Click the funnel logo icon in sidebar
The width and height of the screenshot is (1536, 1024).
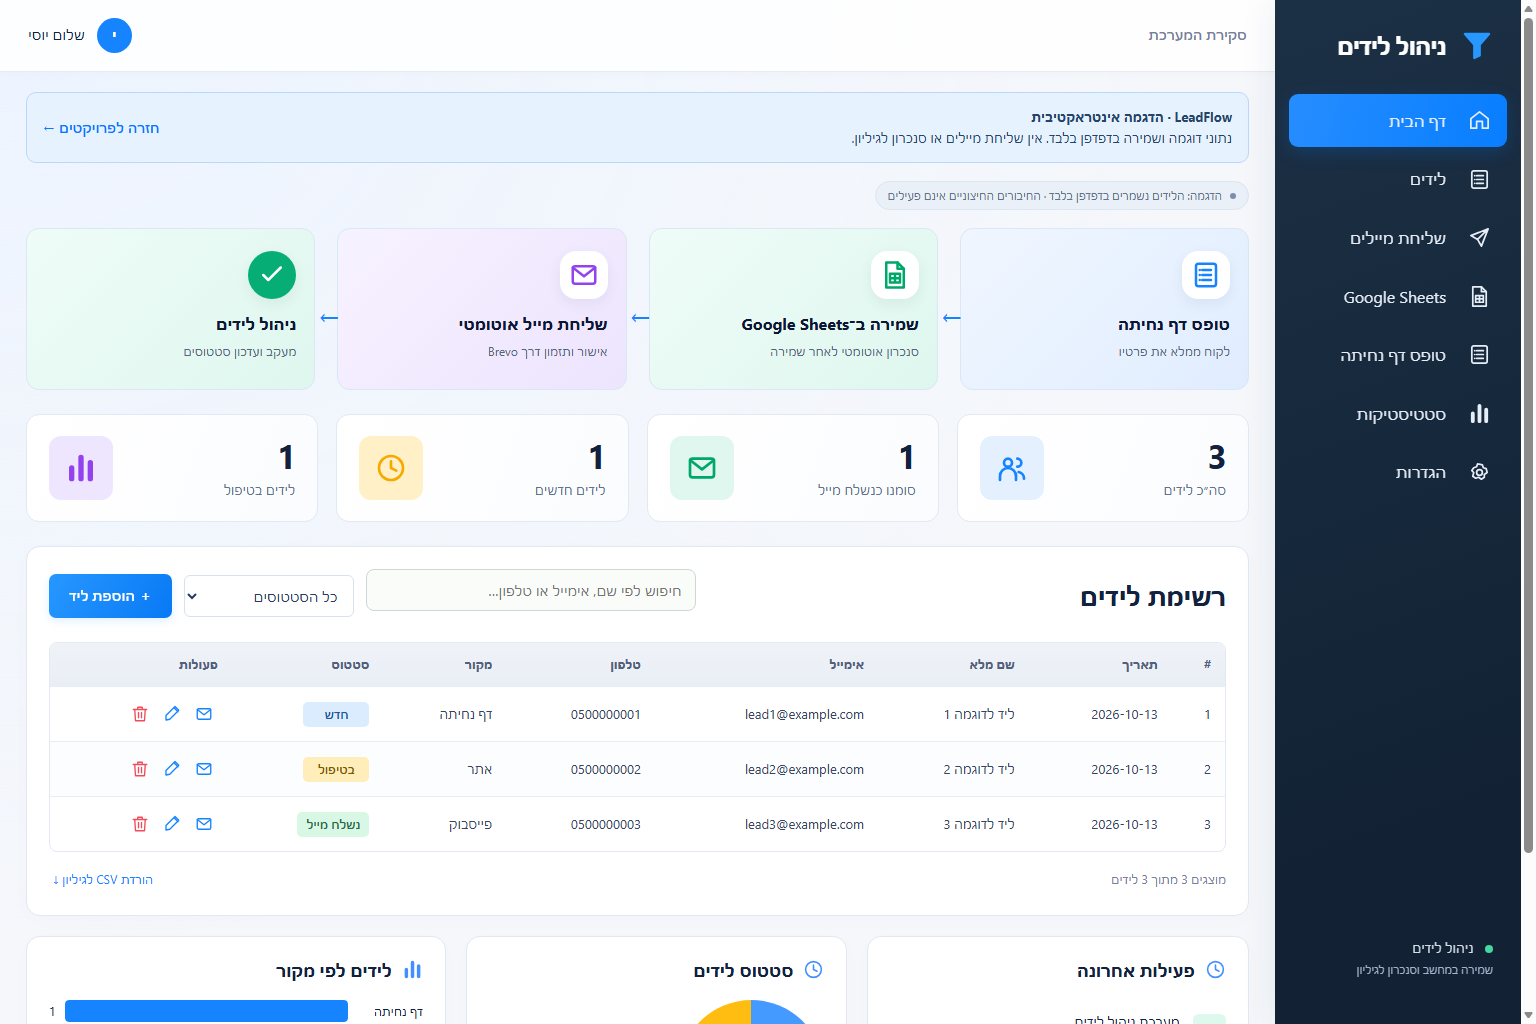click(x=1477, y=46)
